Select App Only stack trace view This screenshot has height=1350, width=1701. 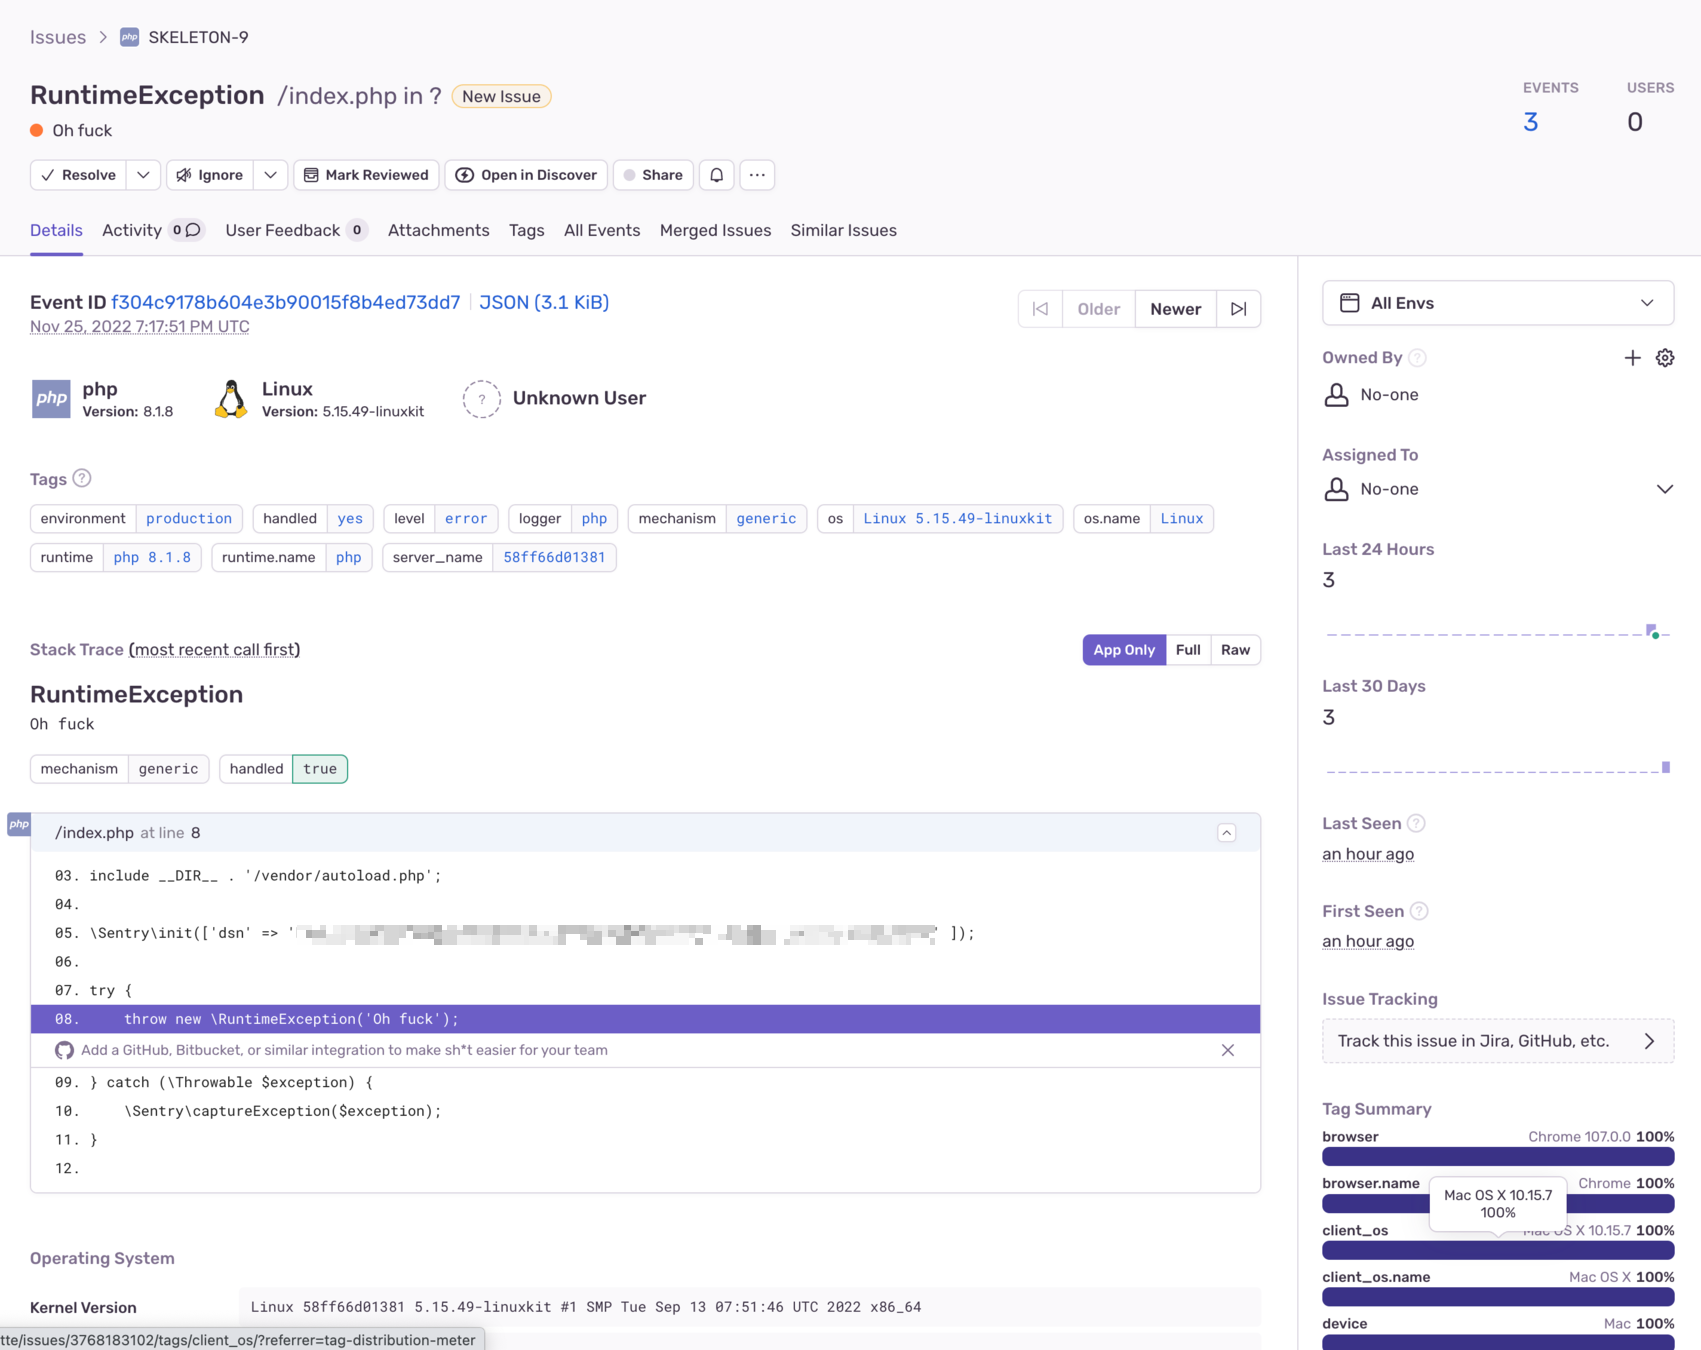click(1124, 650)
